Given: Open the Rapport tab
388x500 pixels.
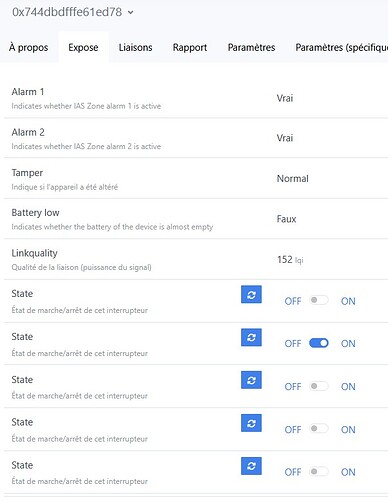Looking at the screenshot, I should [190, 47].
